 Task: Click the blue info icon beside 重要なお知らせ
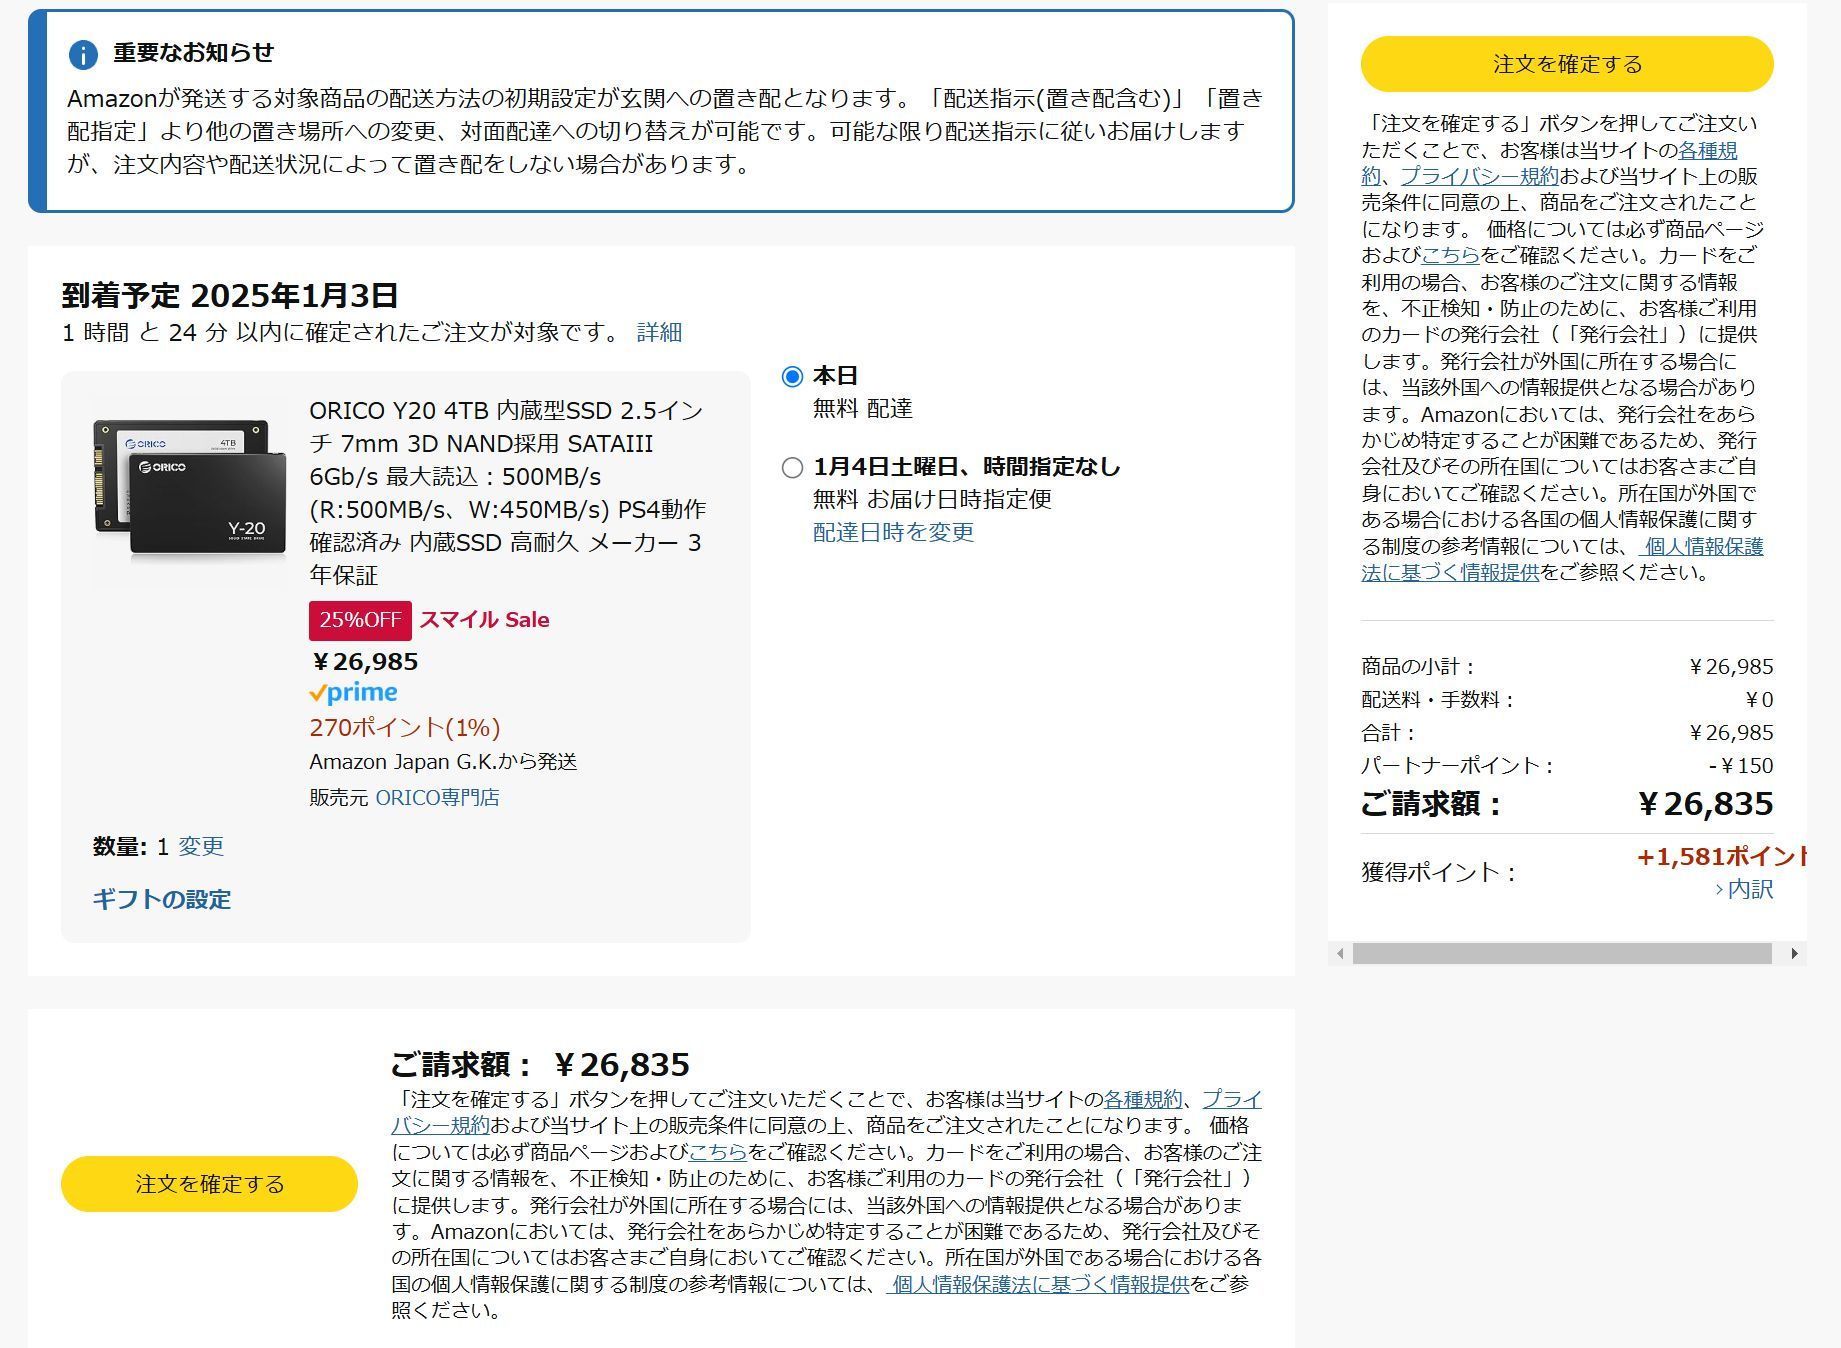pyautogui.click(x=83, y=54)
